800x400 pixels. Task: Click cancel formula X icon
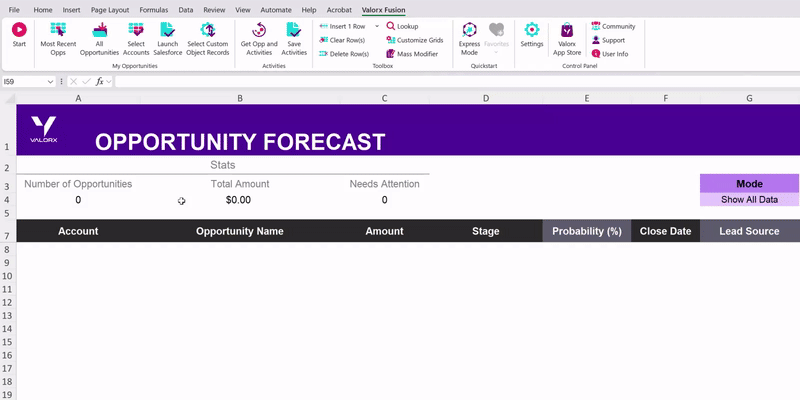[x=73, y=82]
